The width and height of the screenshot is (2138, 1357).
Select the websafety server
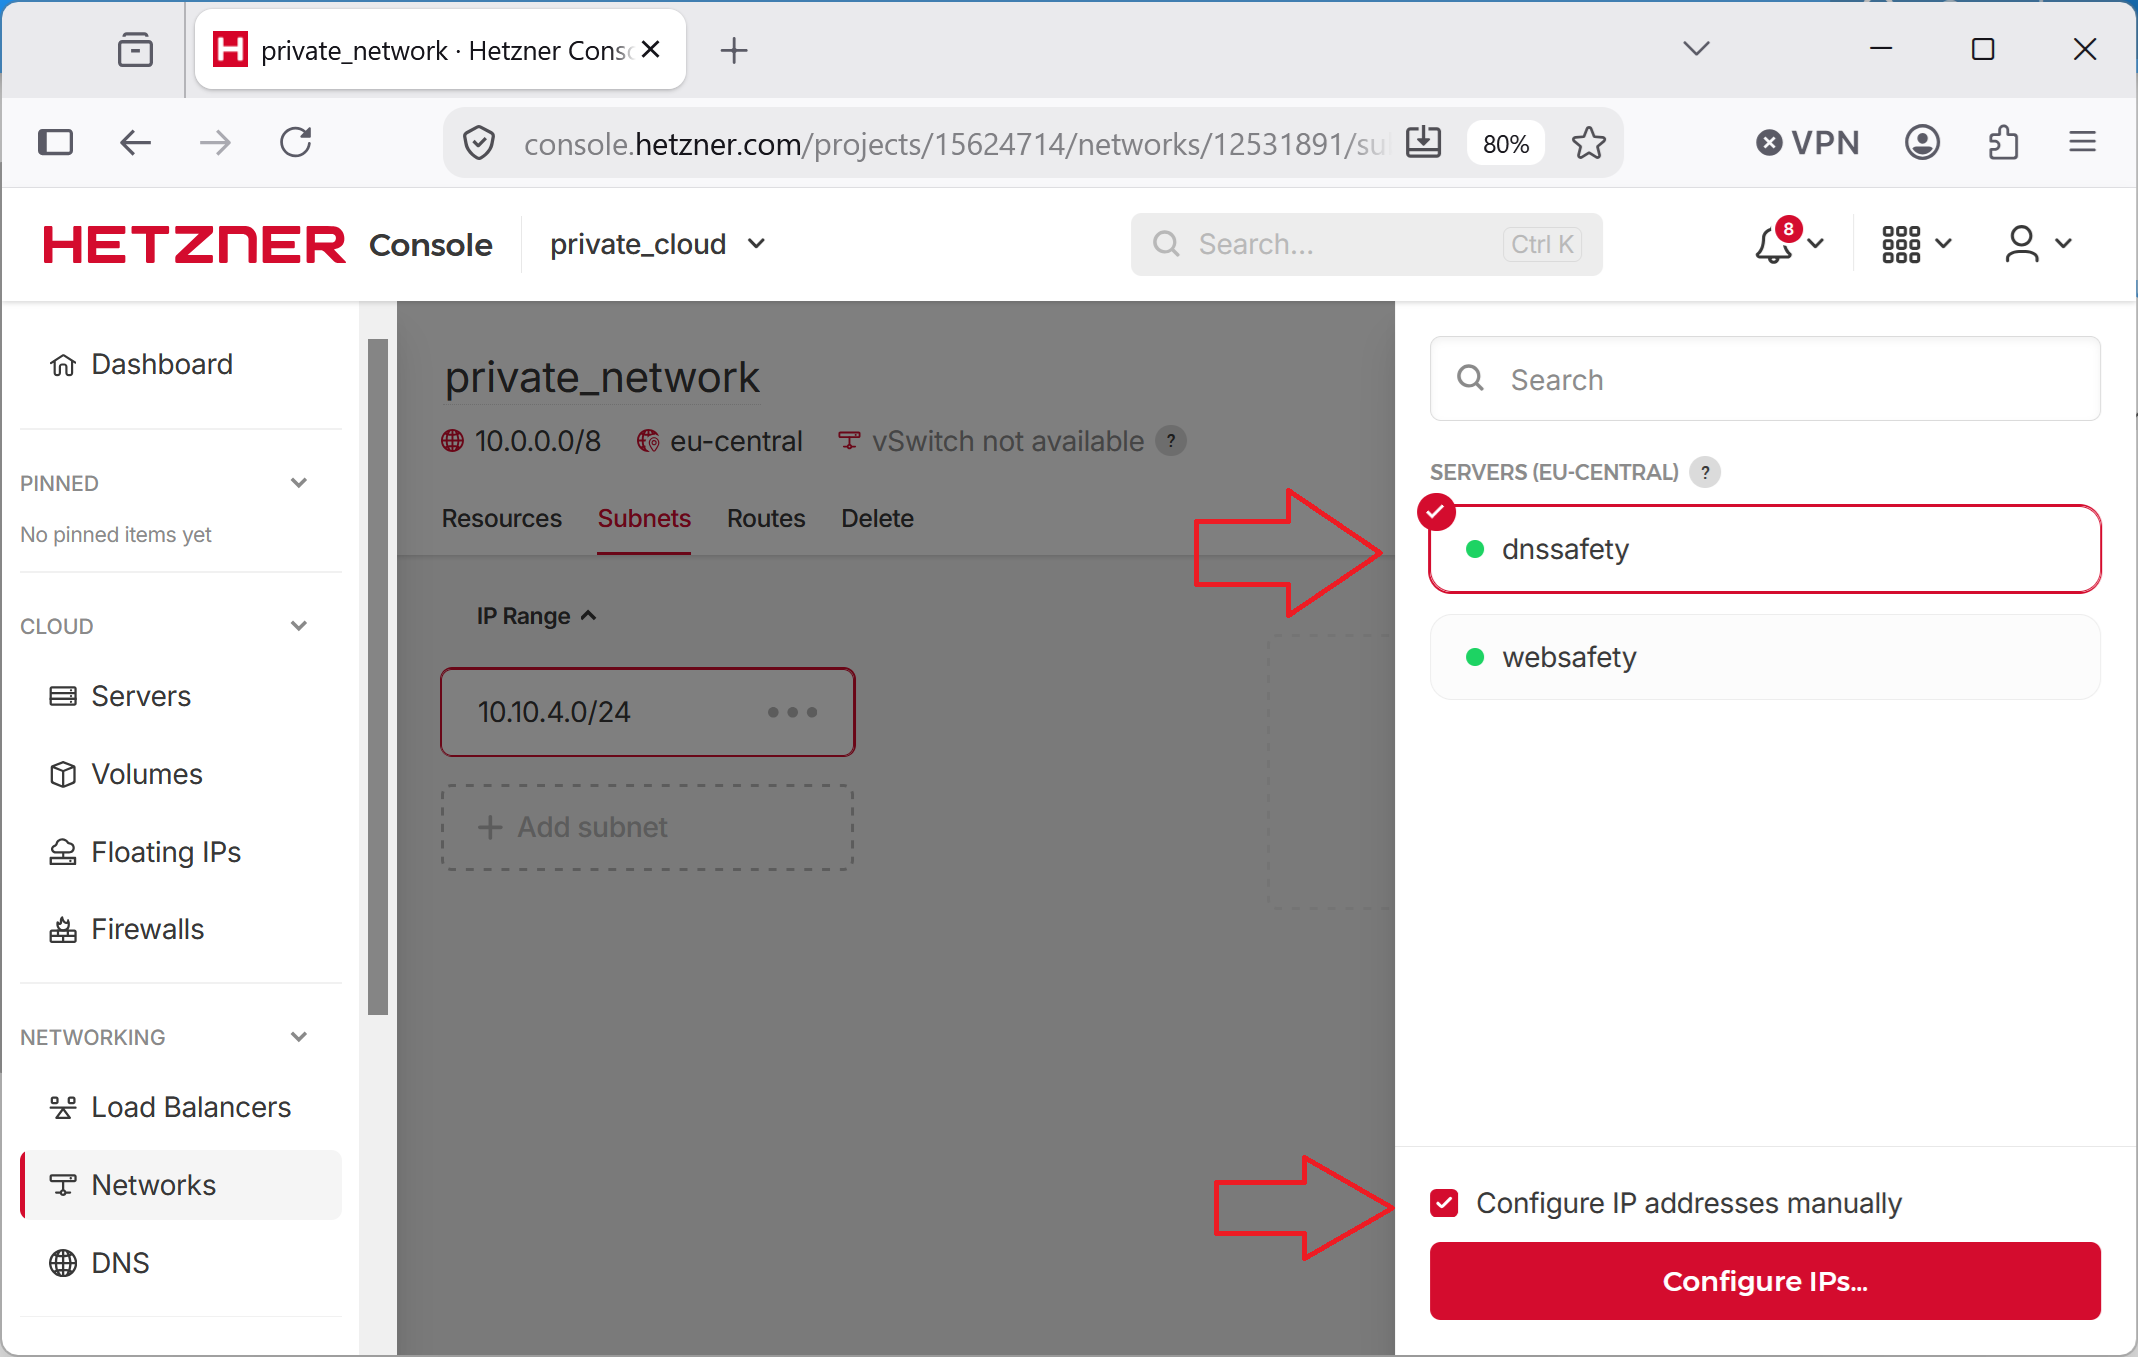pyautogui.click(x=1765, y=657)
